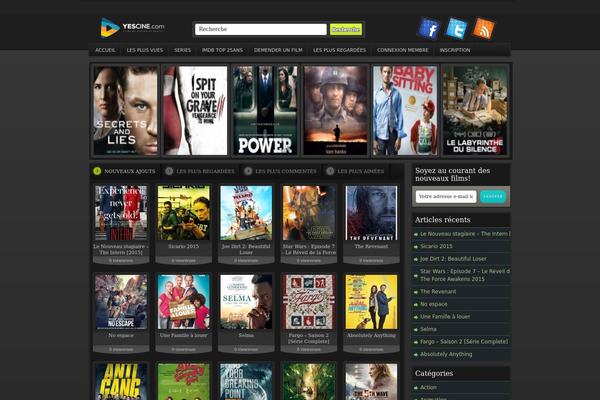Open the RSS feed icon
This screenshot has width=600, height=400.
tap(483, 28)
